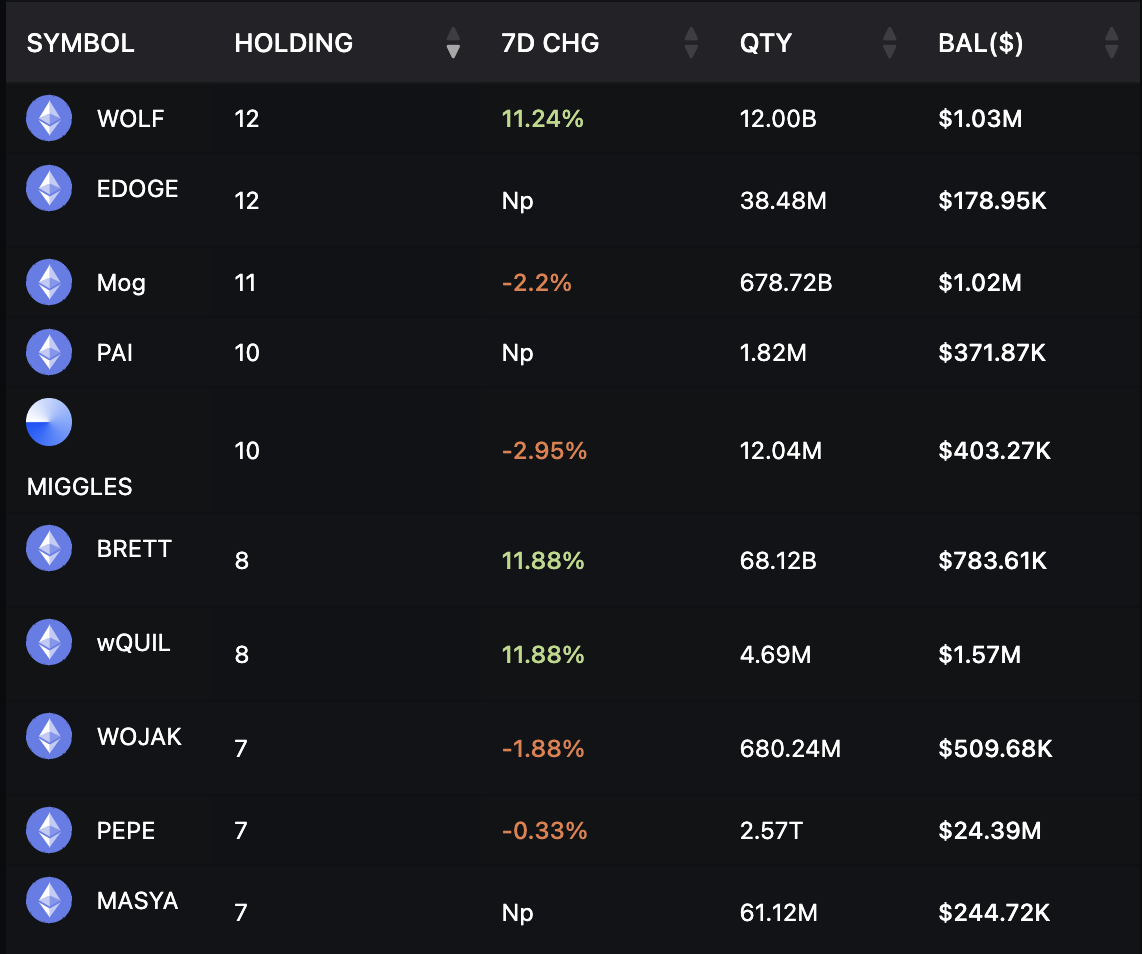Click the $509.68K balance for WOJAK
Image resolution: width=1142 pixels, height=954 pixels.
pos(995,748)
